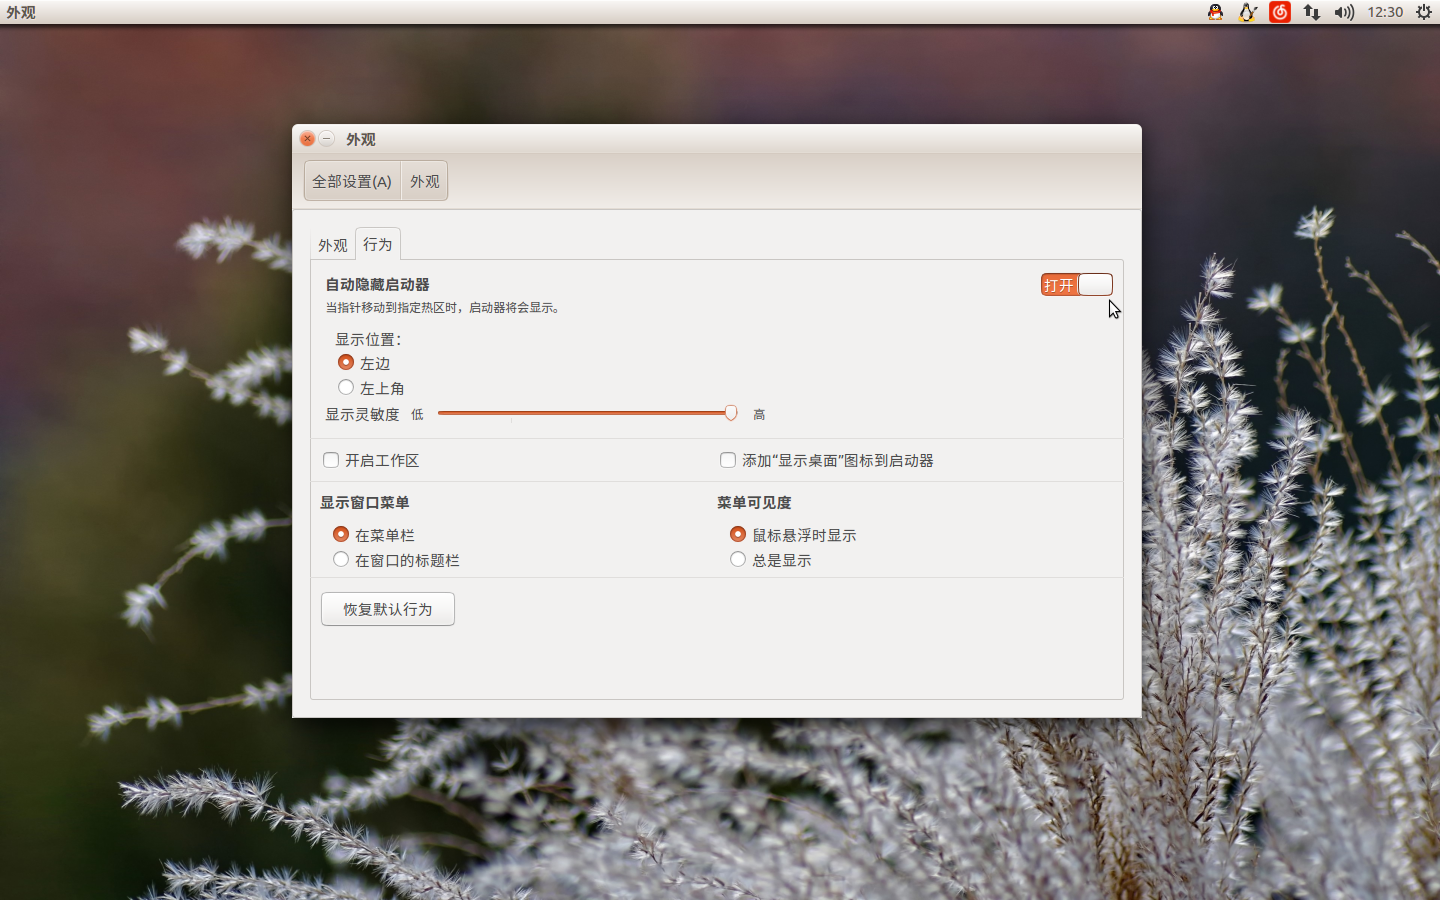Click the 全部设置(A) button
This screenshot has width=1440, height=900.
point(352,181)
